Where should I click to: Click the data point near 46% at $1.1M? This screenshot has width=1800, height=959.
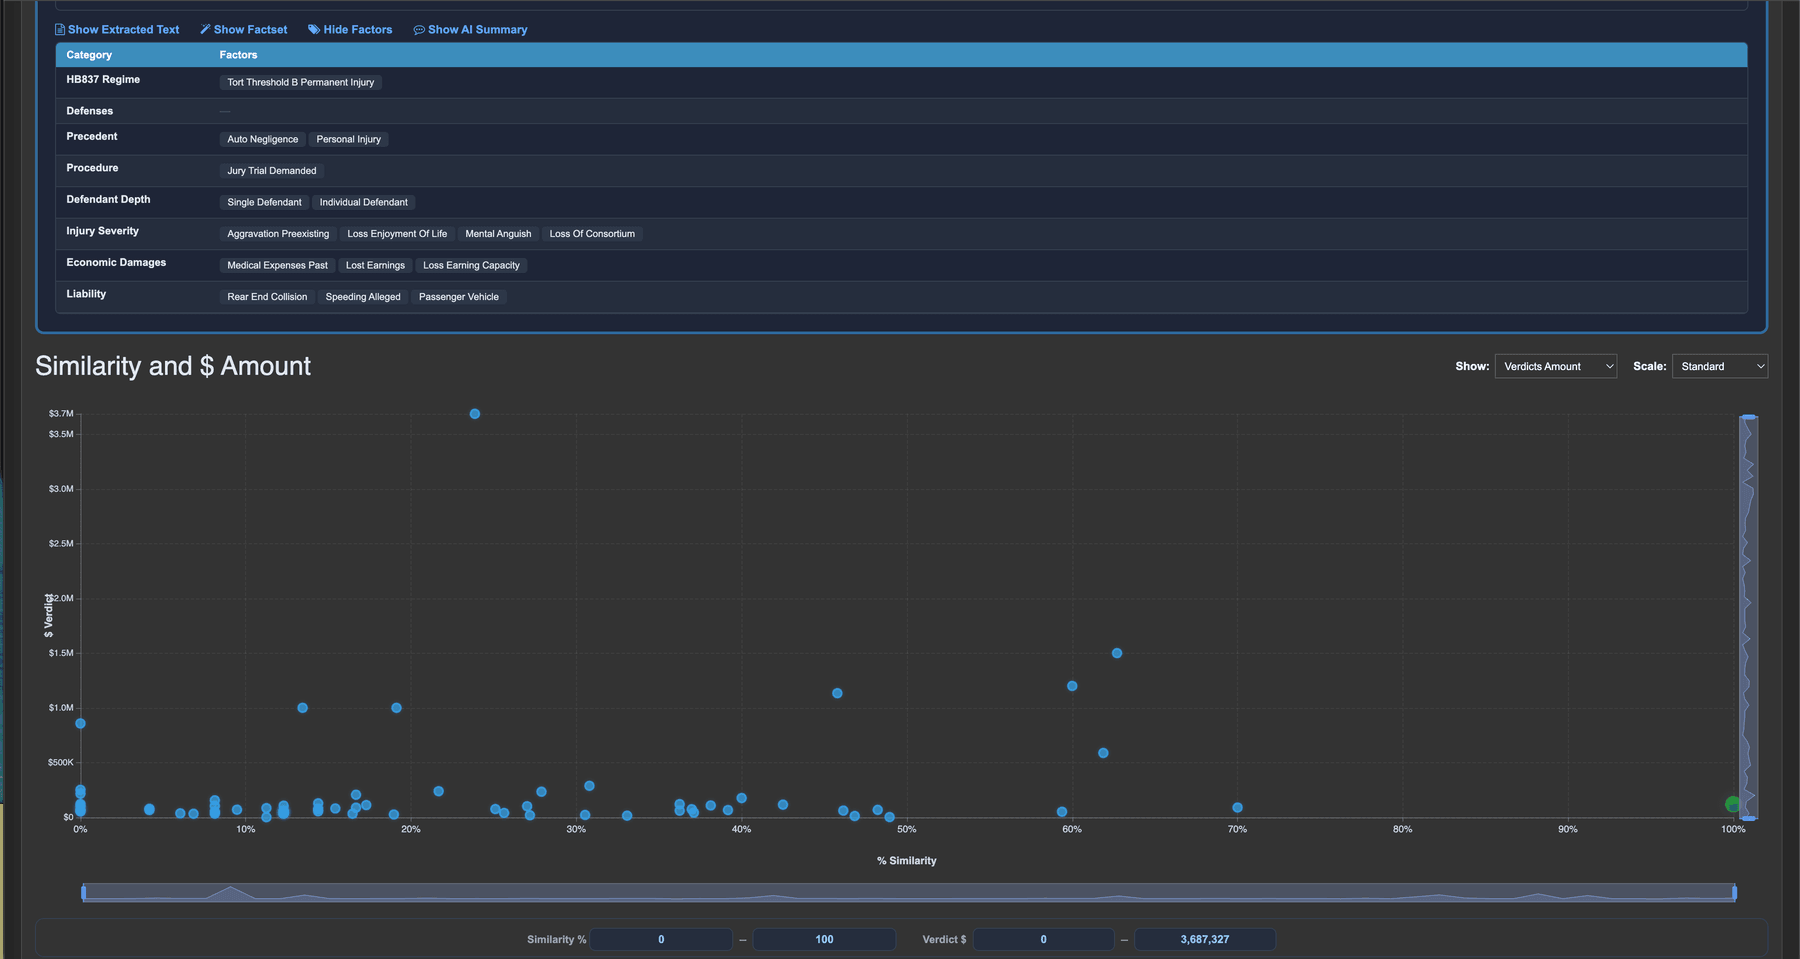pos(837,693)
